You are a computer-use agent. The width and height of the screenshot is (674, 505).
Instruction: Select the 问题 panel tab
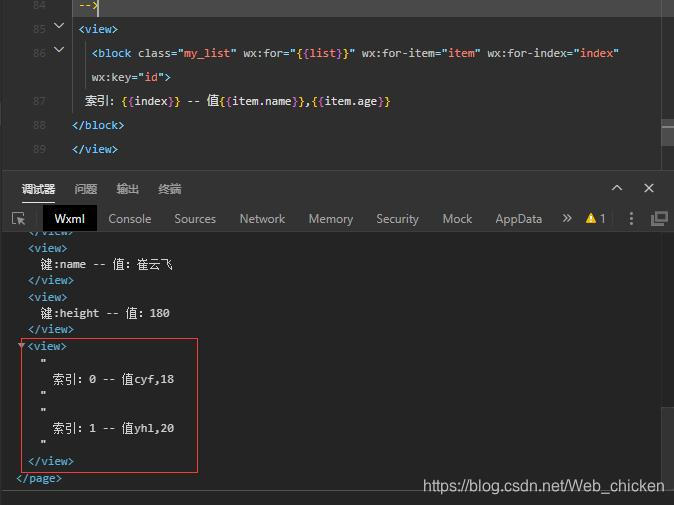pos(86,189)
